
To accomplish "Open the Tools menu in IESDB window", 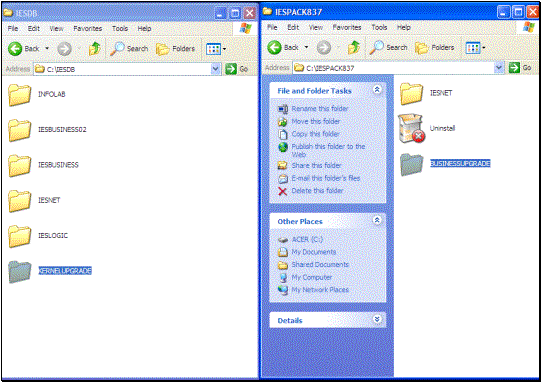I will 120,29.
